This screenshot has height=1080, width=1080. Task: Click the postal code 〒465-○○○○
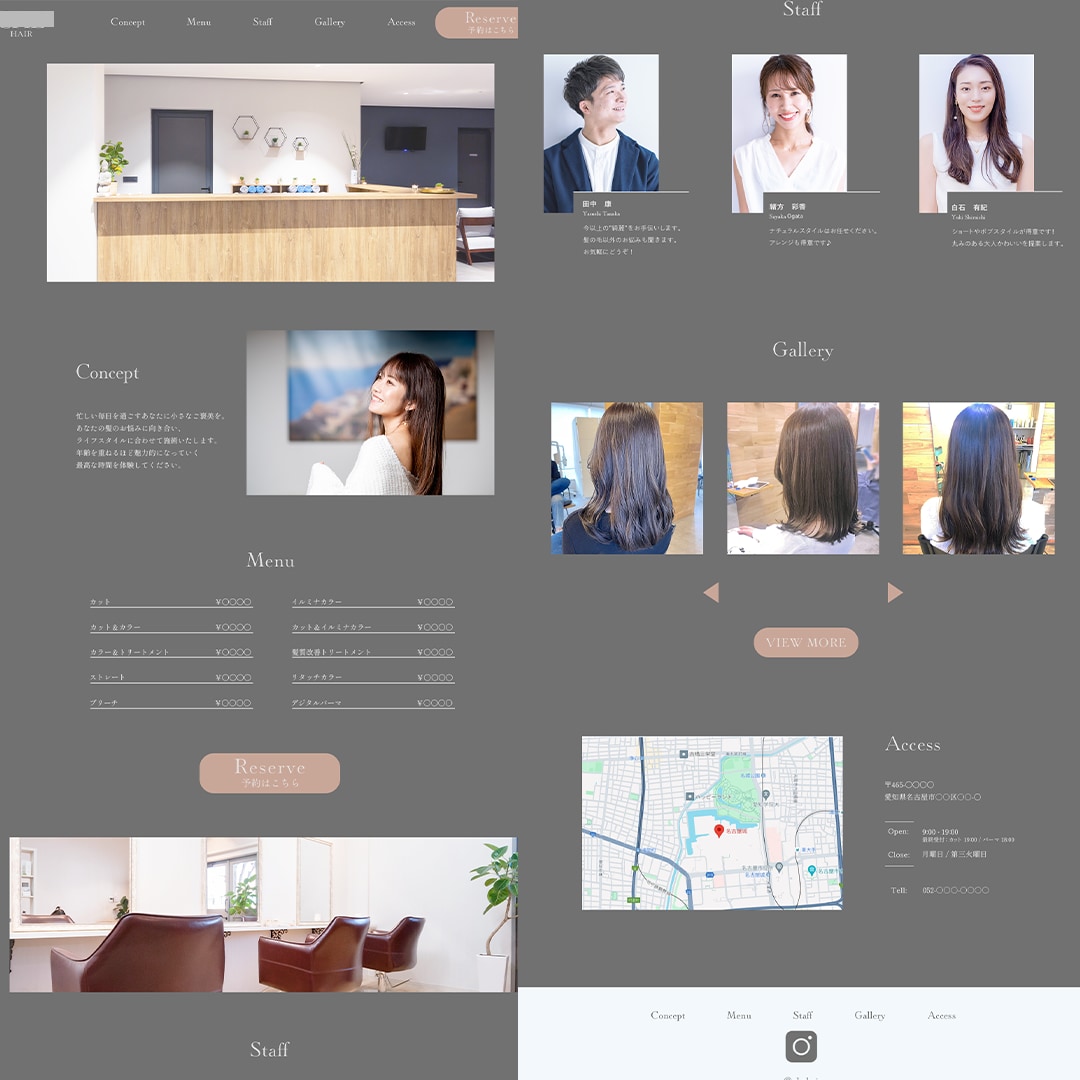coord(909,785)
